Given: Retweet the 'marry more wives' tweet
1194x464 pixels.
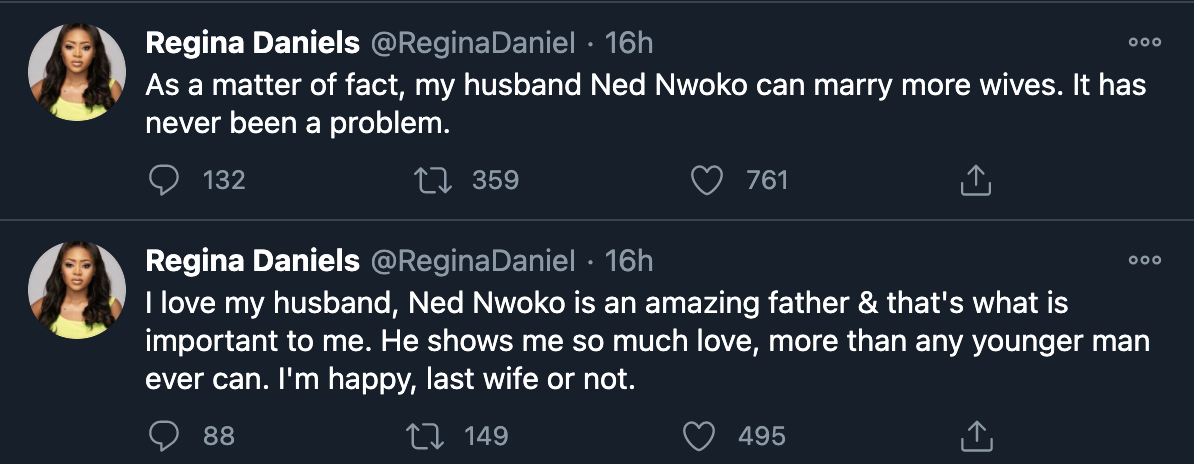Looking at the screenshot, I should pyautogui.click(x=431, y=180).
